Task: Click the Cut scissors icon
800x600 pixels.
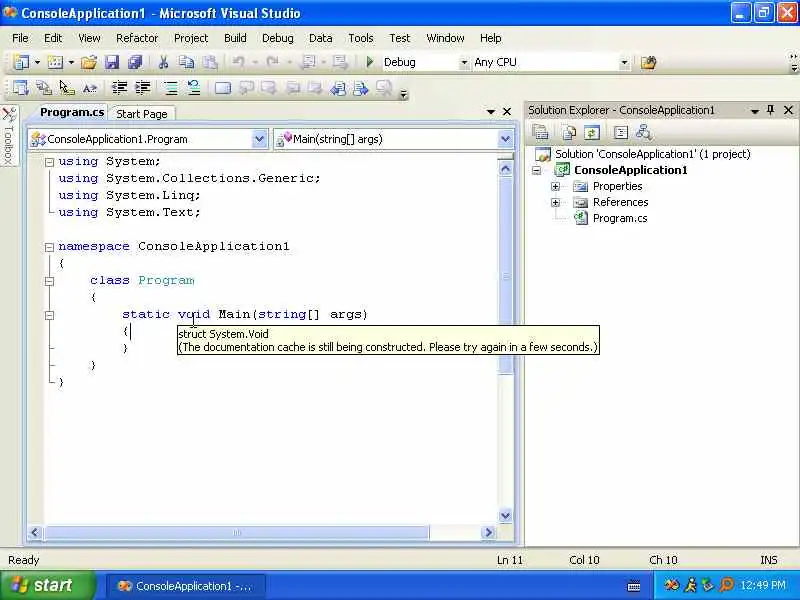Action: tap(163, 62)
